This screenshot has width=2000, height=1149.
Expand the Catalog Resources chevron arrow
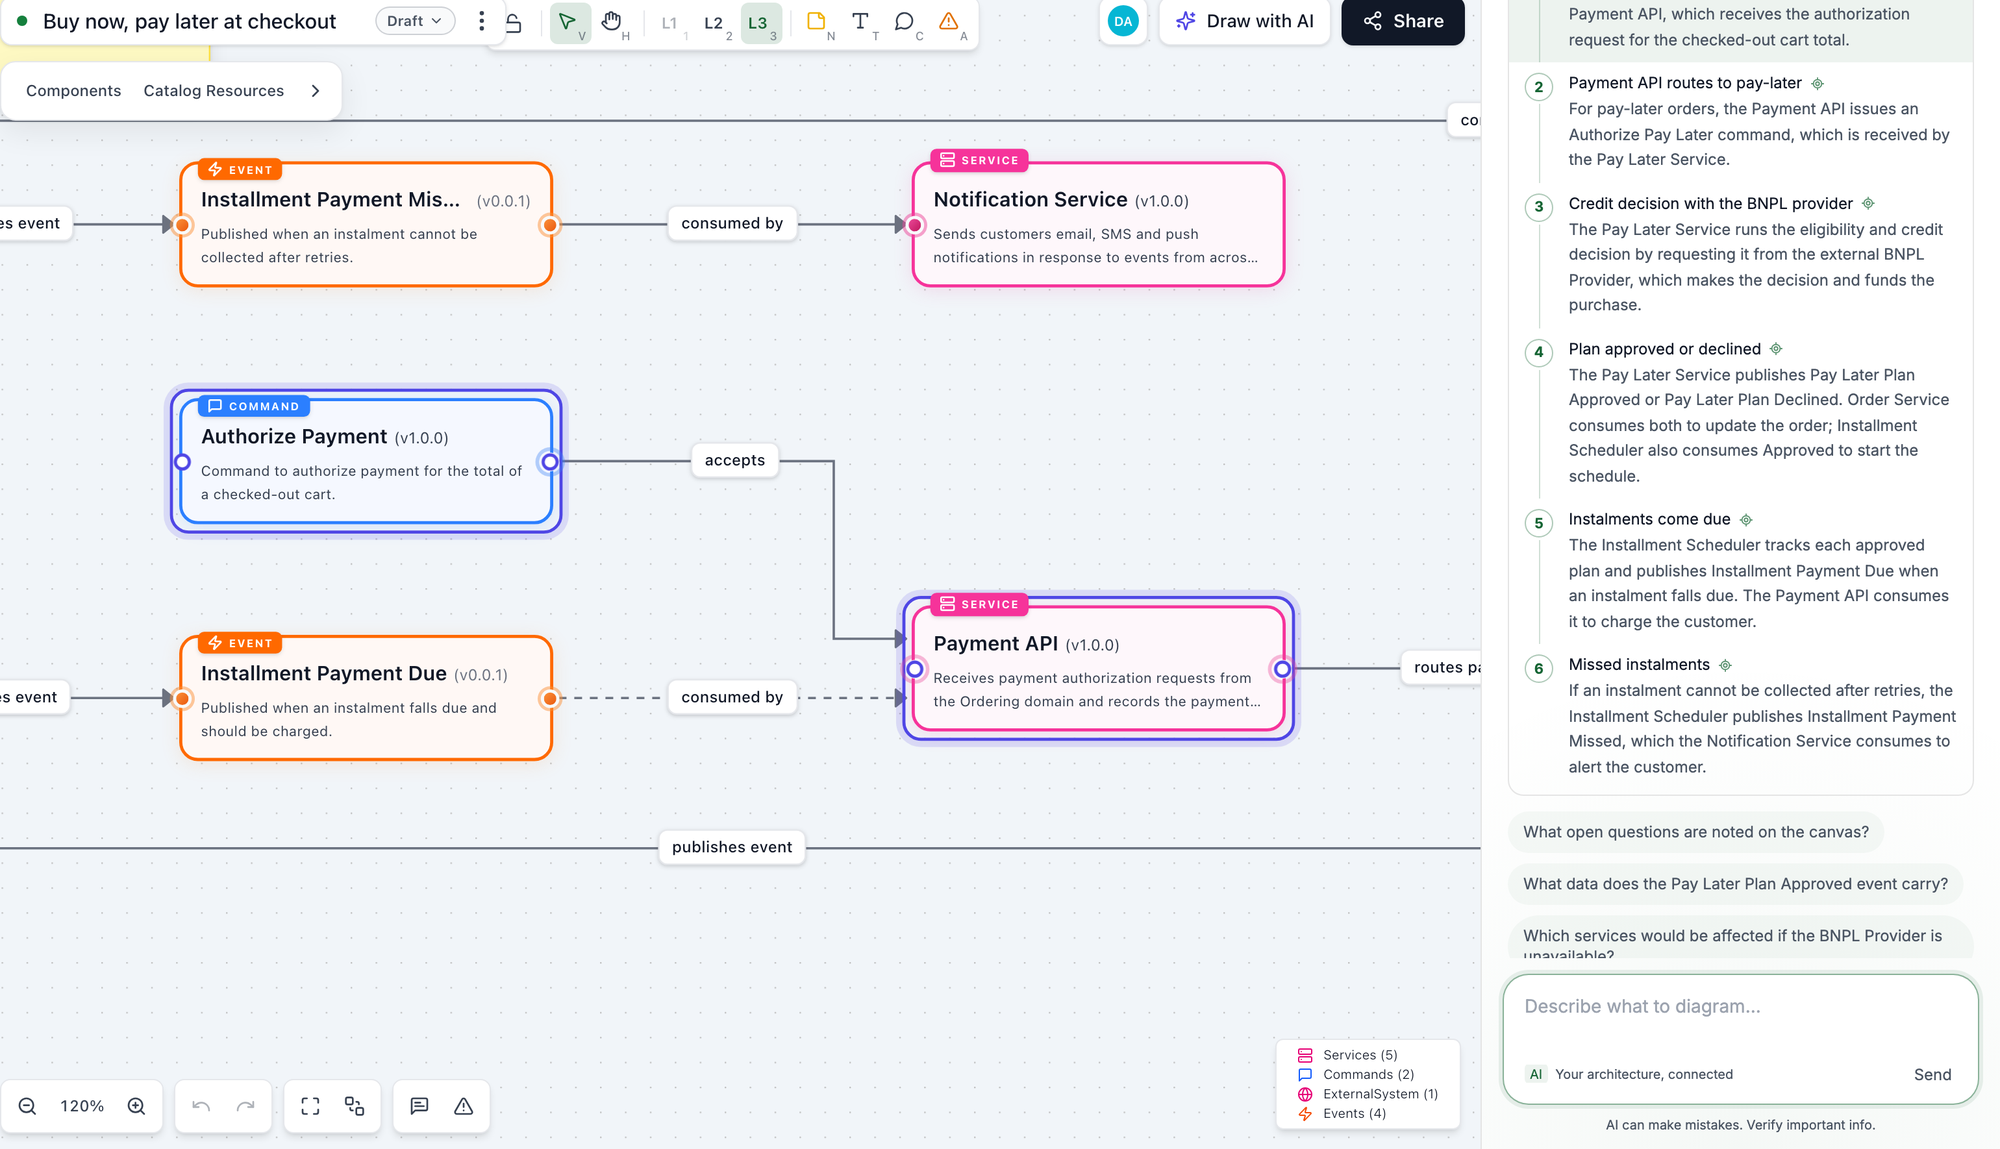[316, 91]
